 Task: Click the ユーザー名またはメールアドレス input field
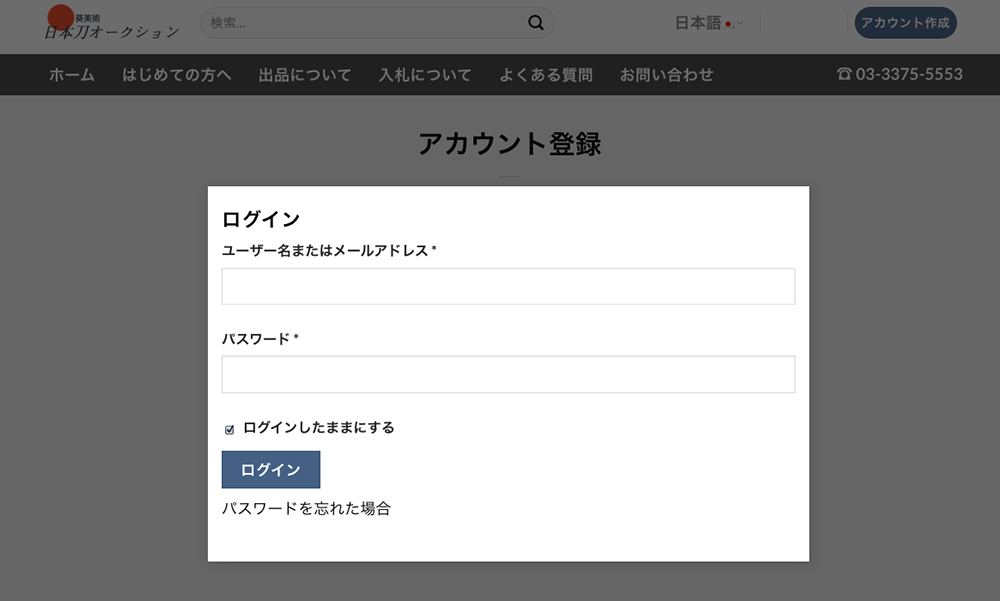click(508, 286)
